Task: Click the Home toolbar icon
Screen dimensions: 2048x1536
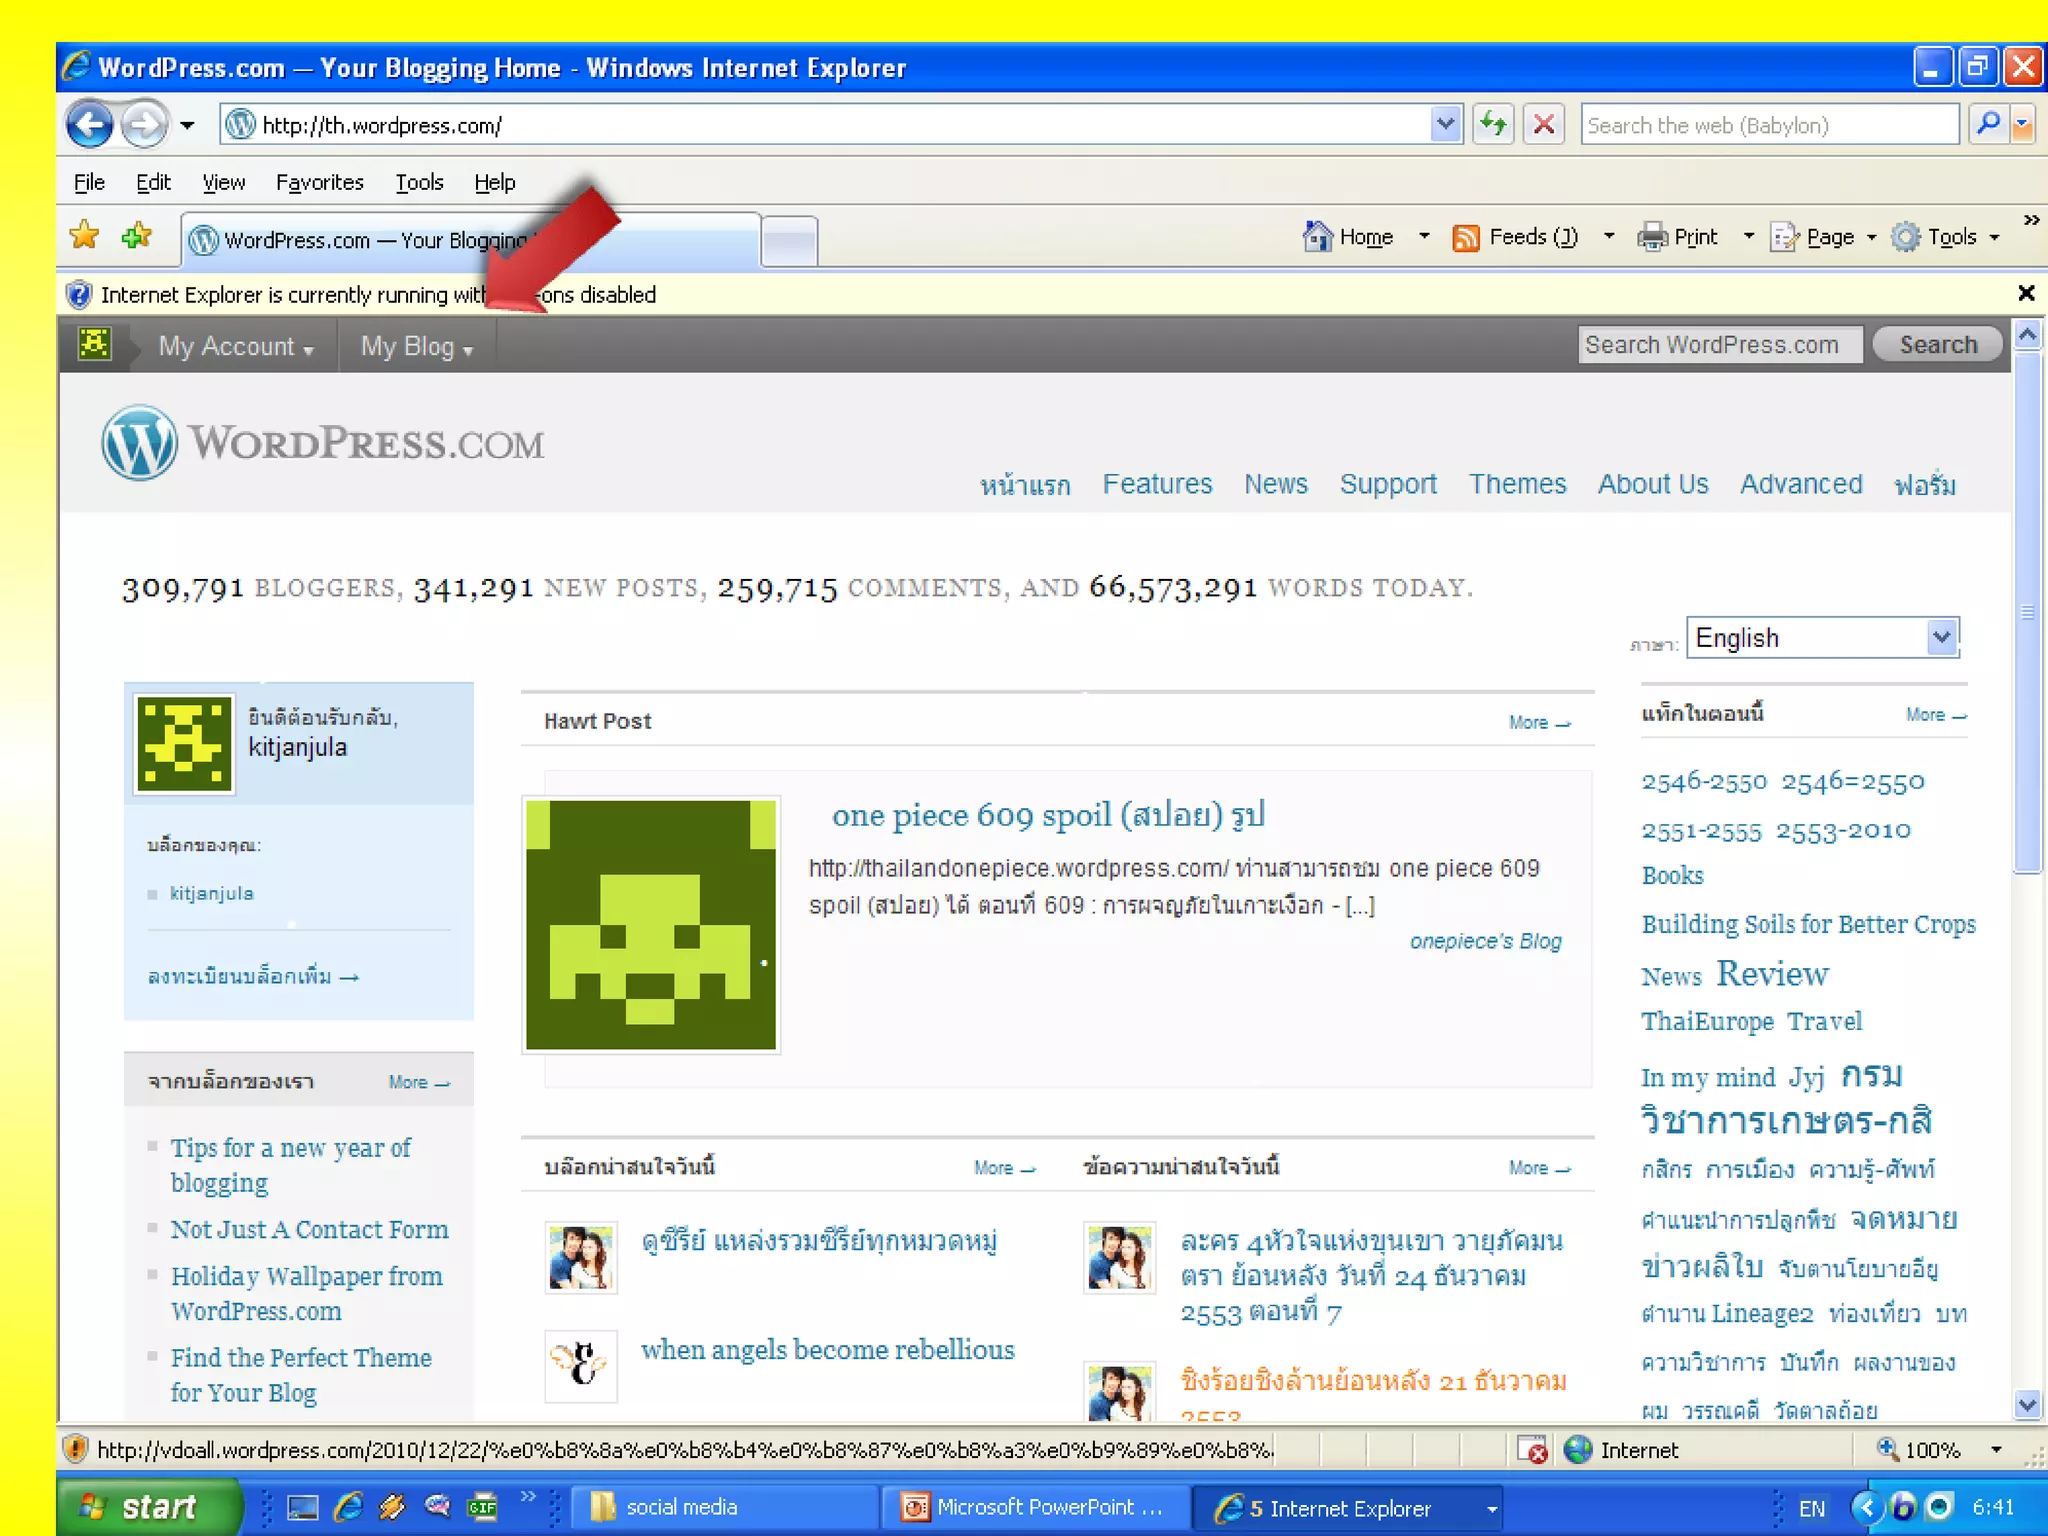Action: [1318, 237]
